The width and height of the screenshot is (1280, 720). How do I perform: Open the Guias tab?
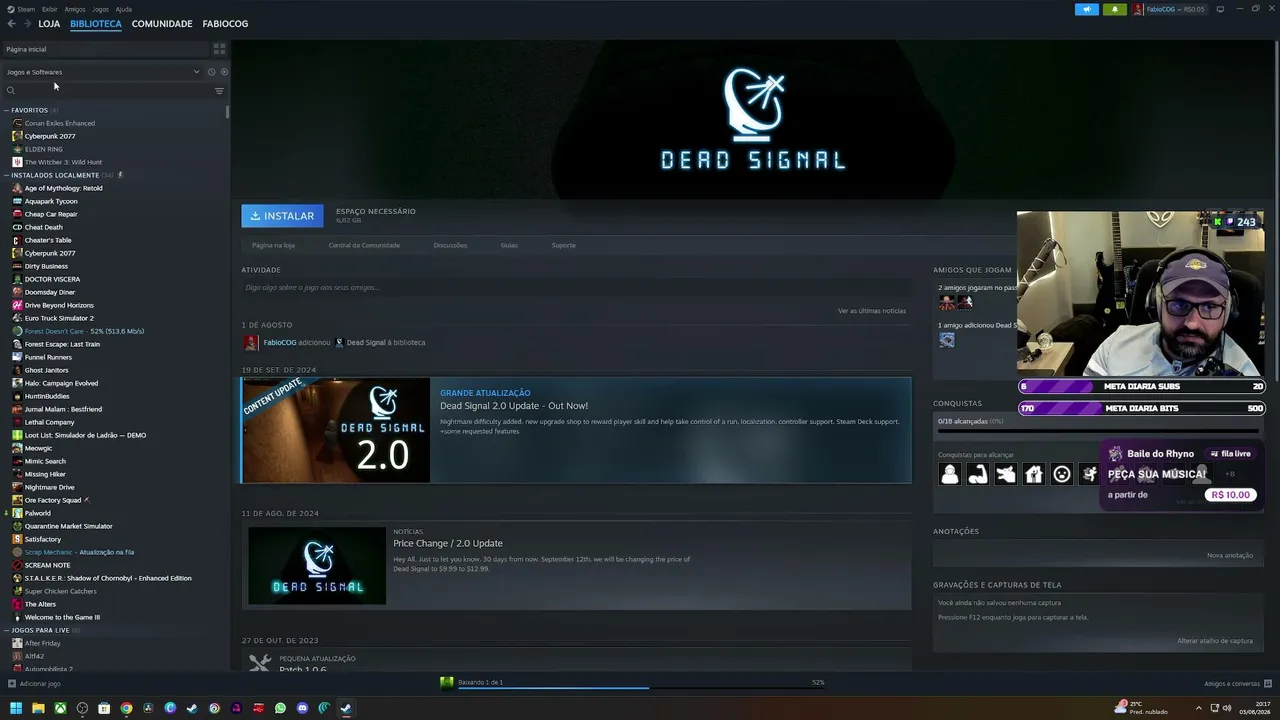click(509, 245)
